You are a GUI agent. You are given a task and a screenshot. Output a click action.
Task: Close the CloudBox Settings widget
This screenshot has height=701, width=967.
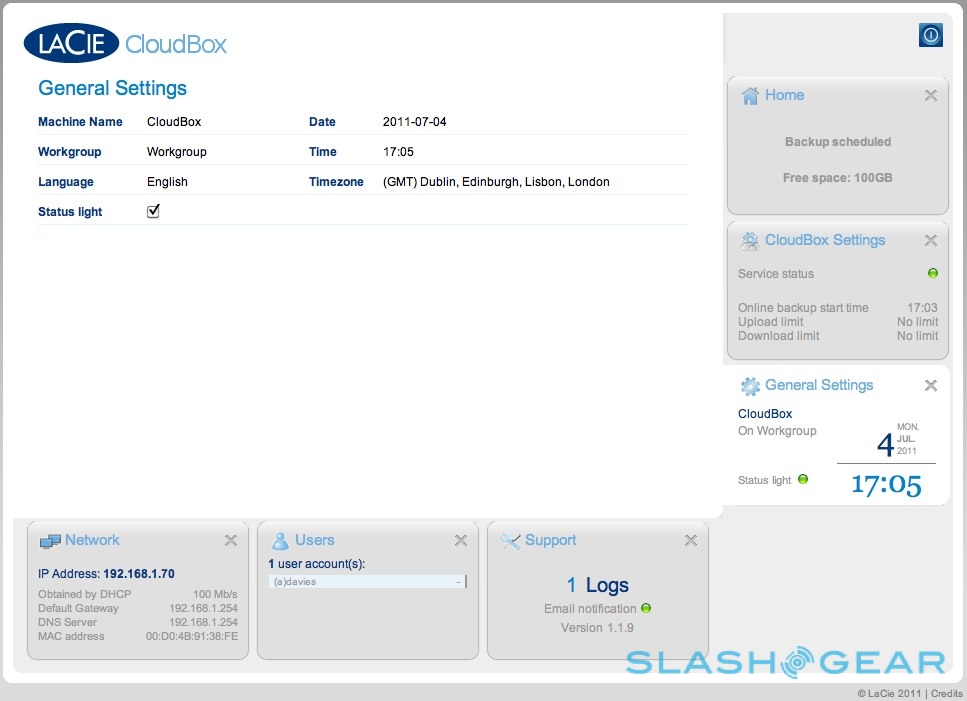(931, 241)
